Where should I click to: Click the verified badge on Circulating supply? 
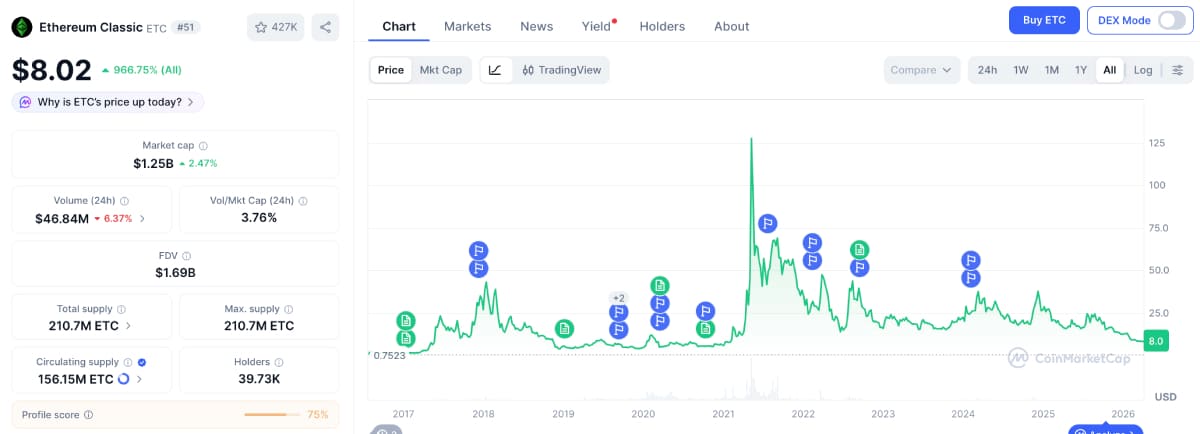[142, 362]
